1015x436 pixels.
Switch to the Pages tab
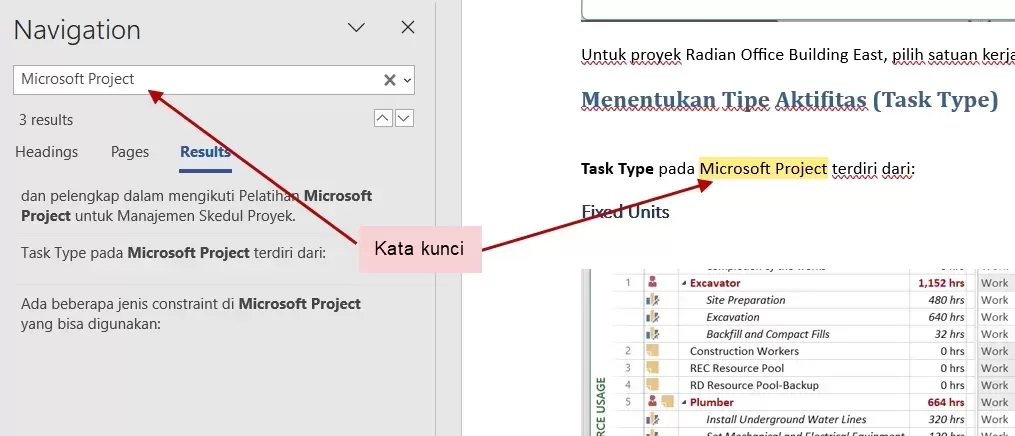coord(130,152)
